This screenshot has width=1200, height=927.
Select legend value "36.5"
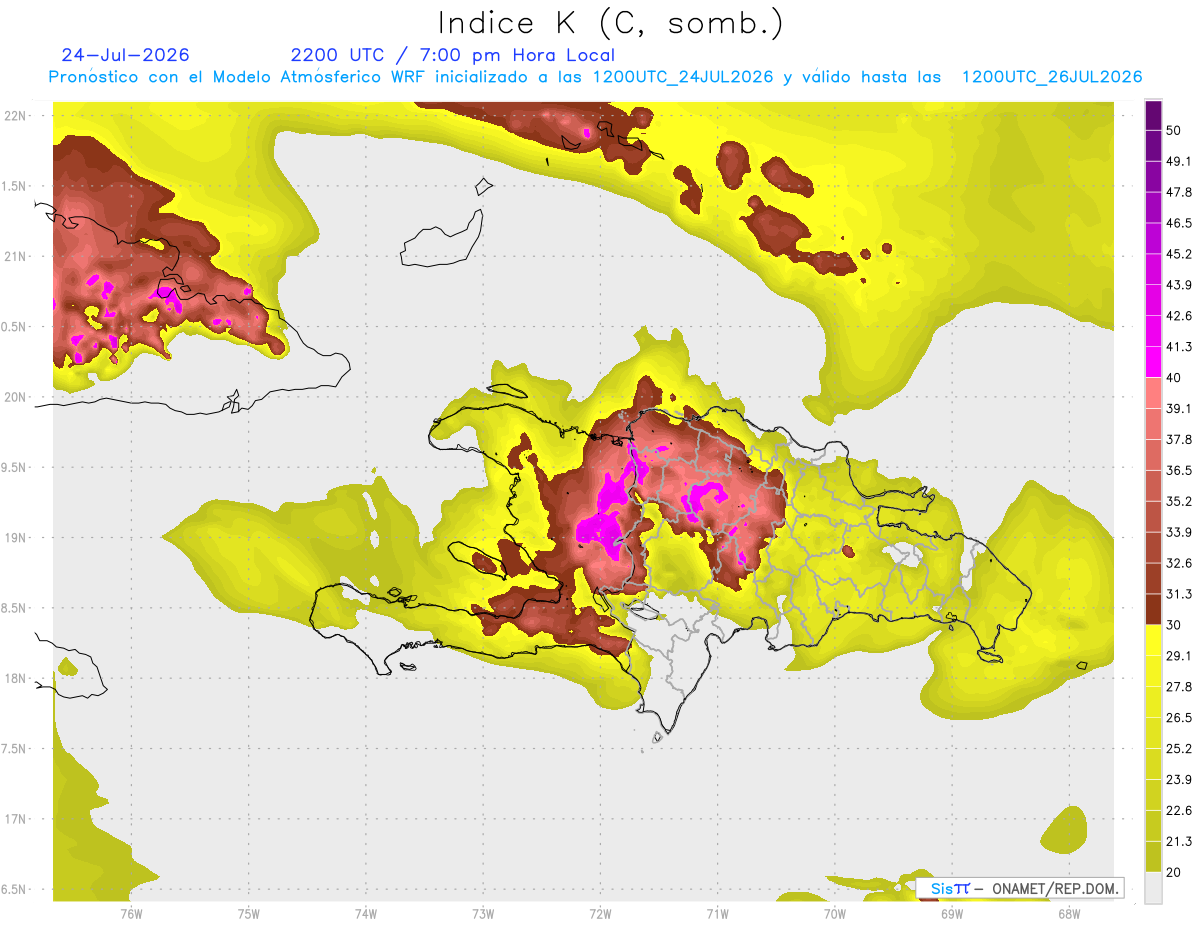[1178, 470]
